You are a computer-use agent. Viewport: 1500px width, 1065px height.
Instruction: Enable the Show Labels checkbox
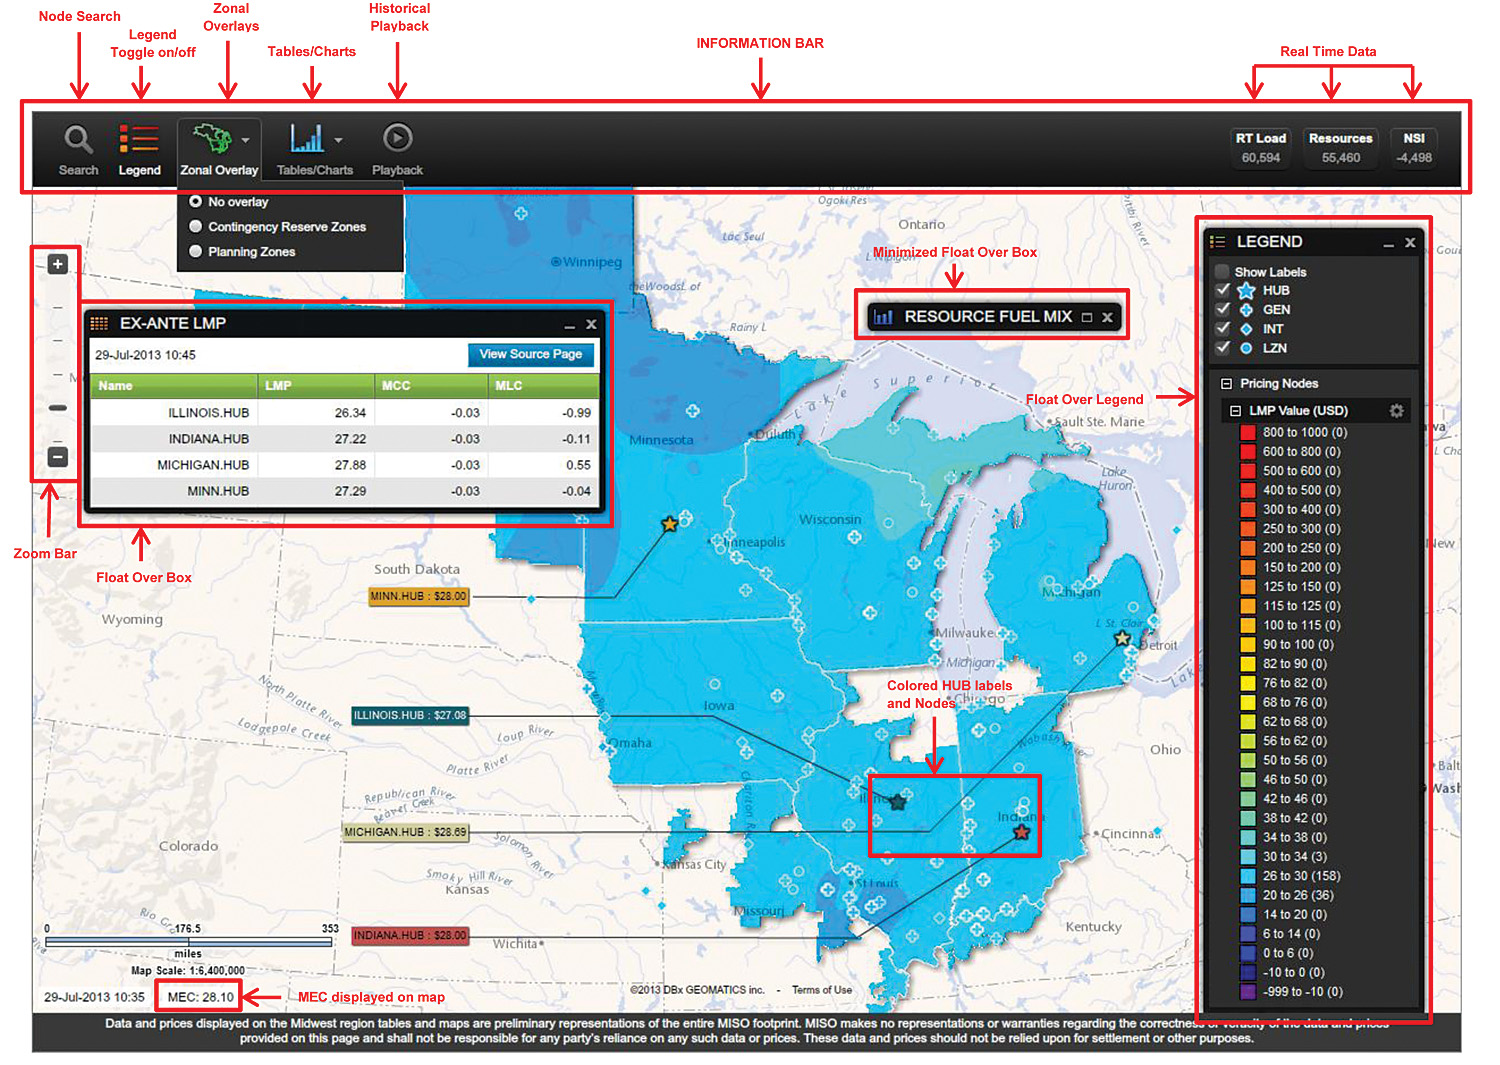pos(1222,272)
